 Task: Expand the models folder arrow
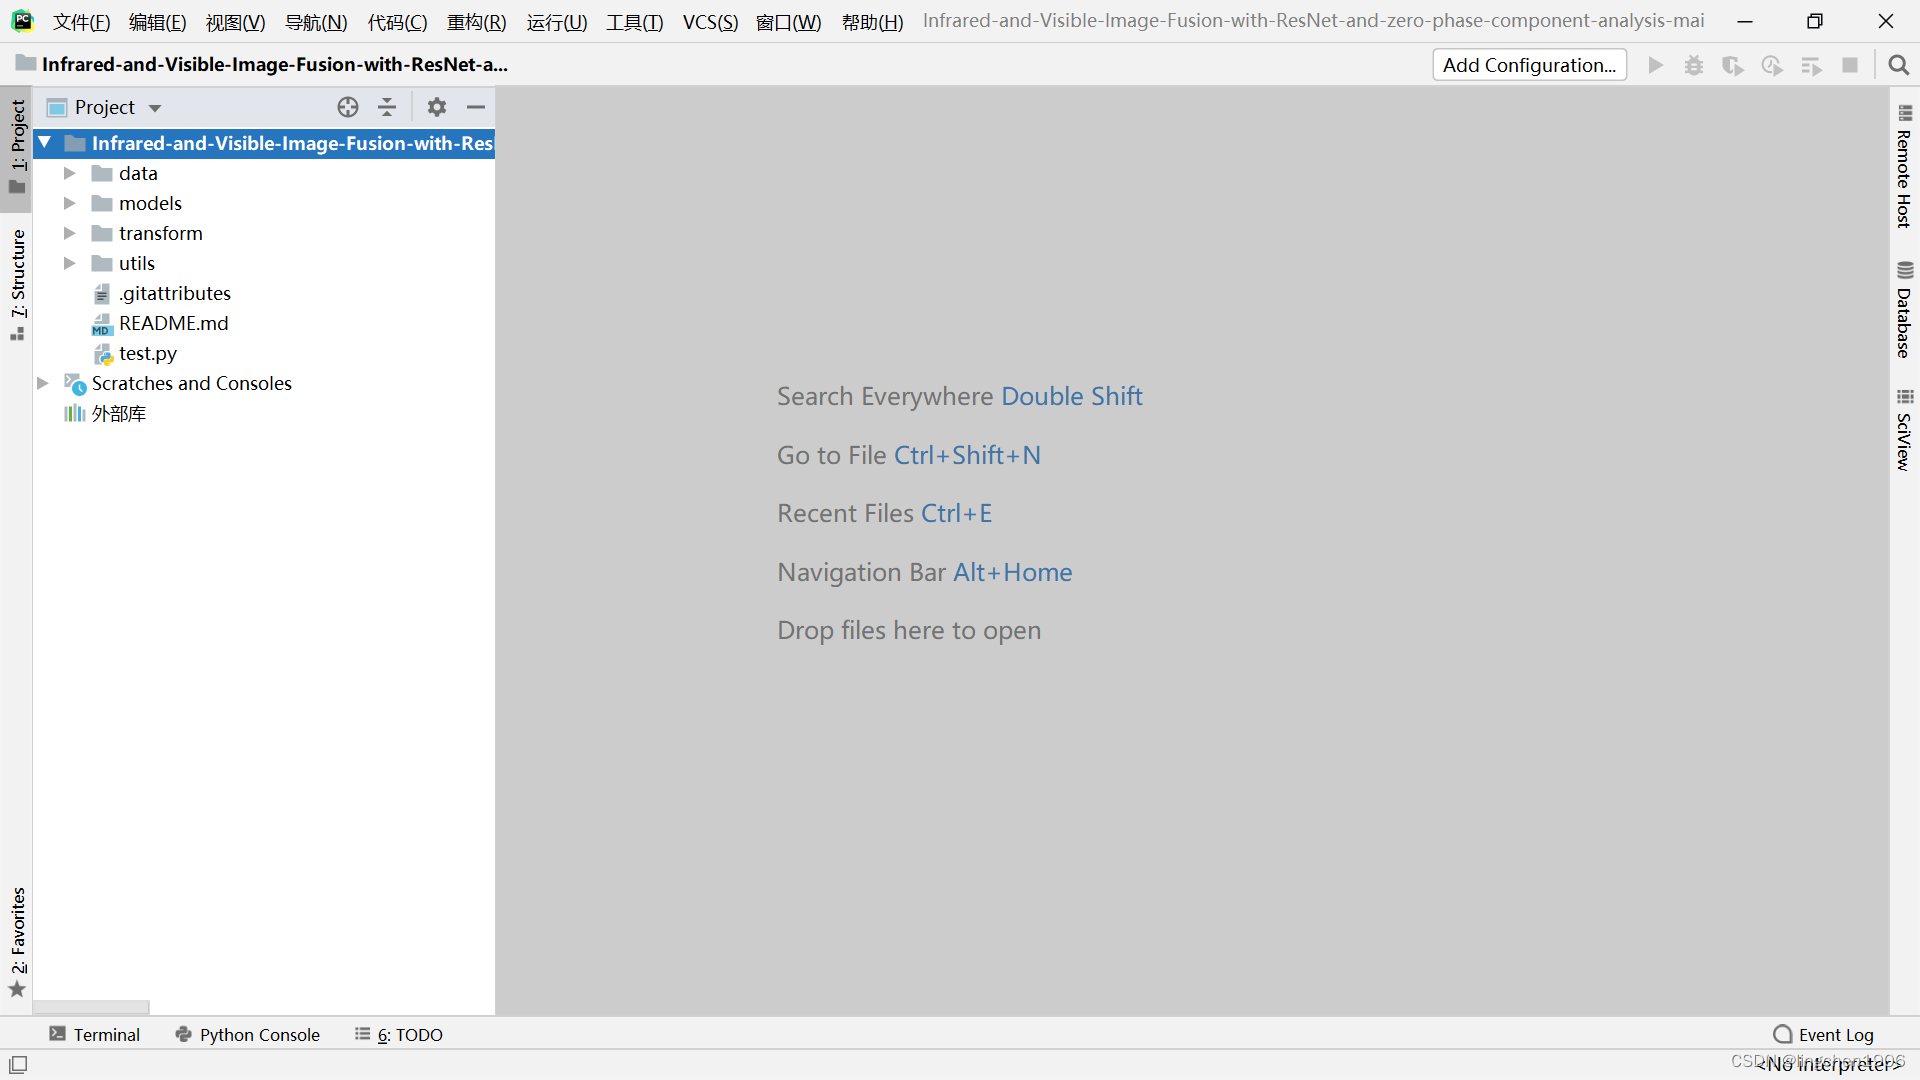tap(70, 203)
